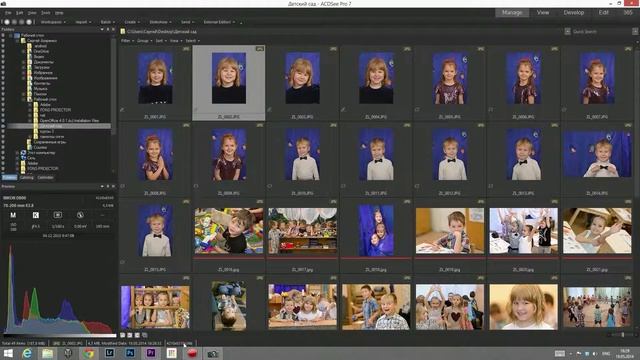Open the File menu
The image size is (640, 360).
[x=8, y=13]
